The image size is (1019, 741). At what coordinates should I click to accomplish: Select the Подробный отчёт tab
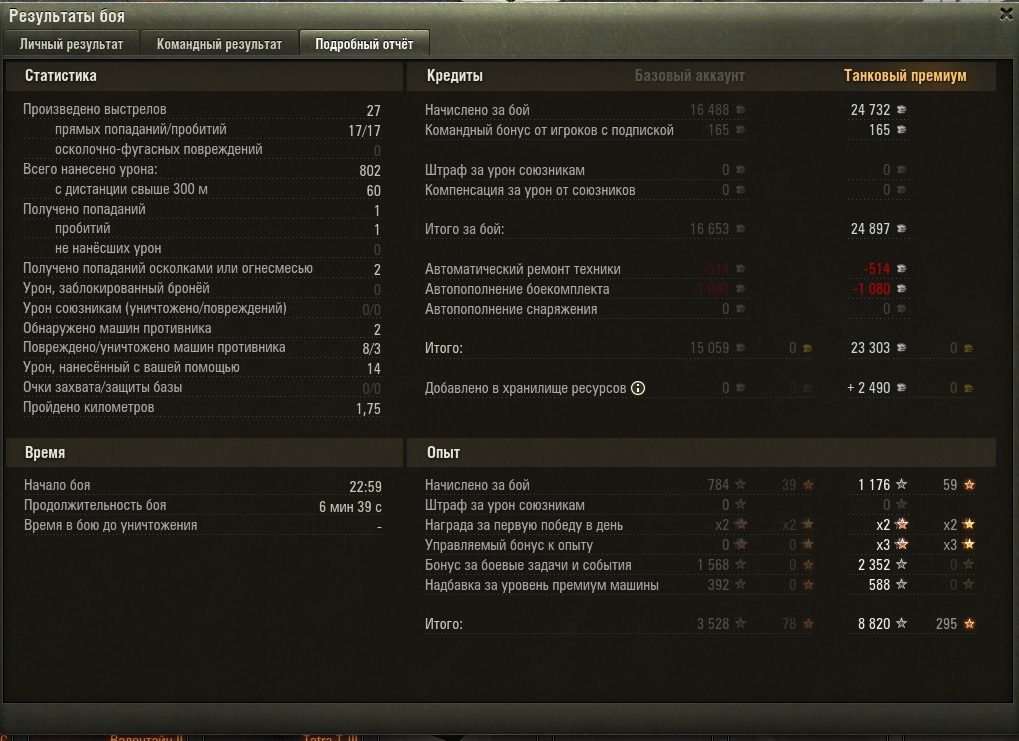point(364,44)
